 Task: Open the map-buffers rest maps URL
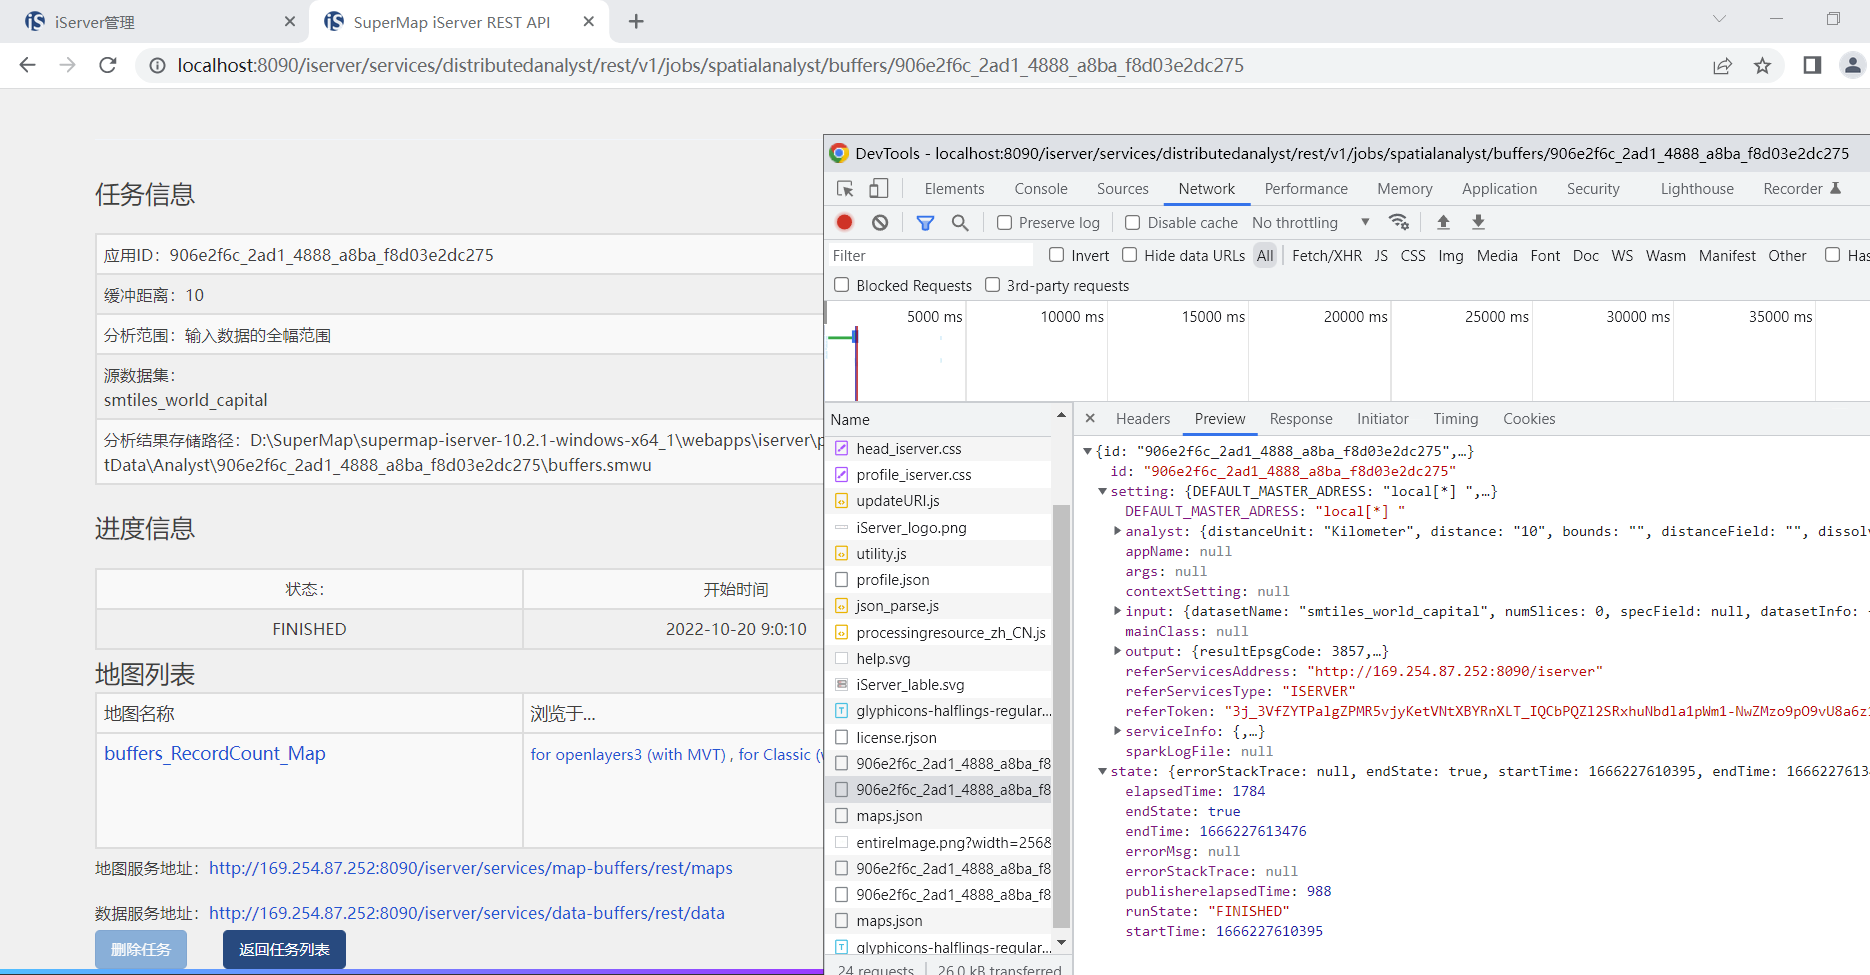click(471, 868)
